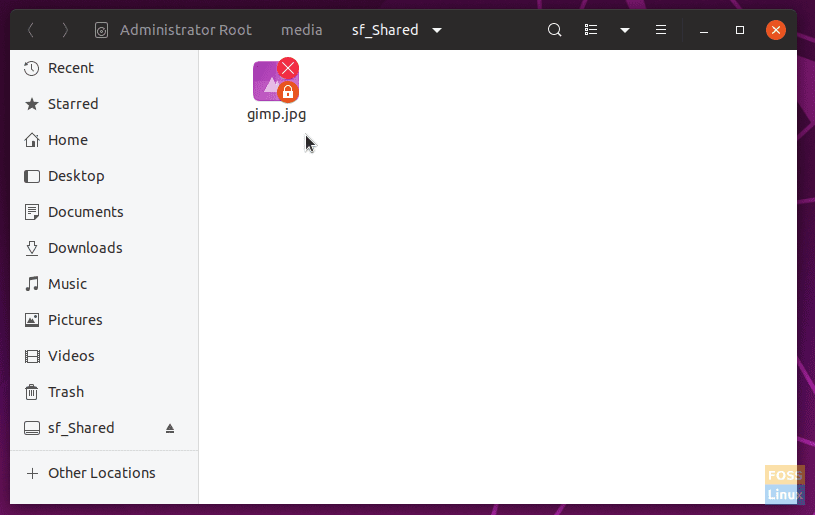The width and height of the screenshot is (815, 515).
Task: Open Other Locations in the sidebar
Action: point(104,473)
